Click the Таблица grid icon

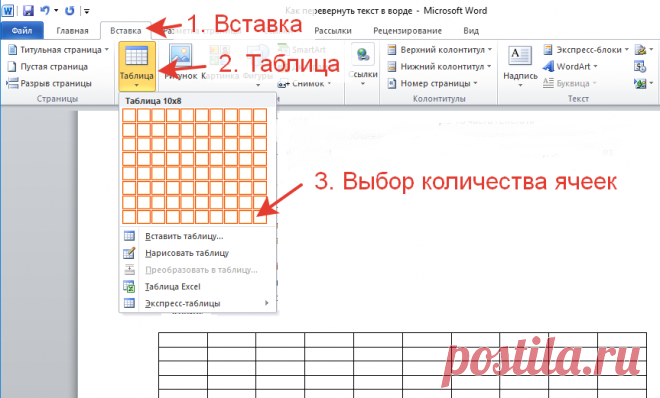pyautogui.click(x=137, y=56)
